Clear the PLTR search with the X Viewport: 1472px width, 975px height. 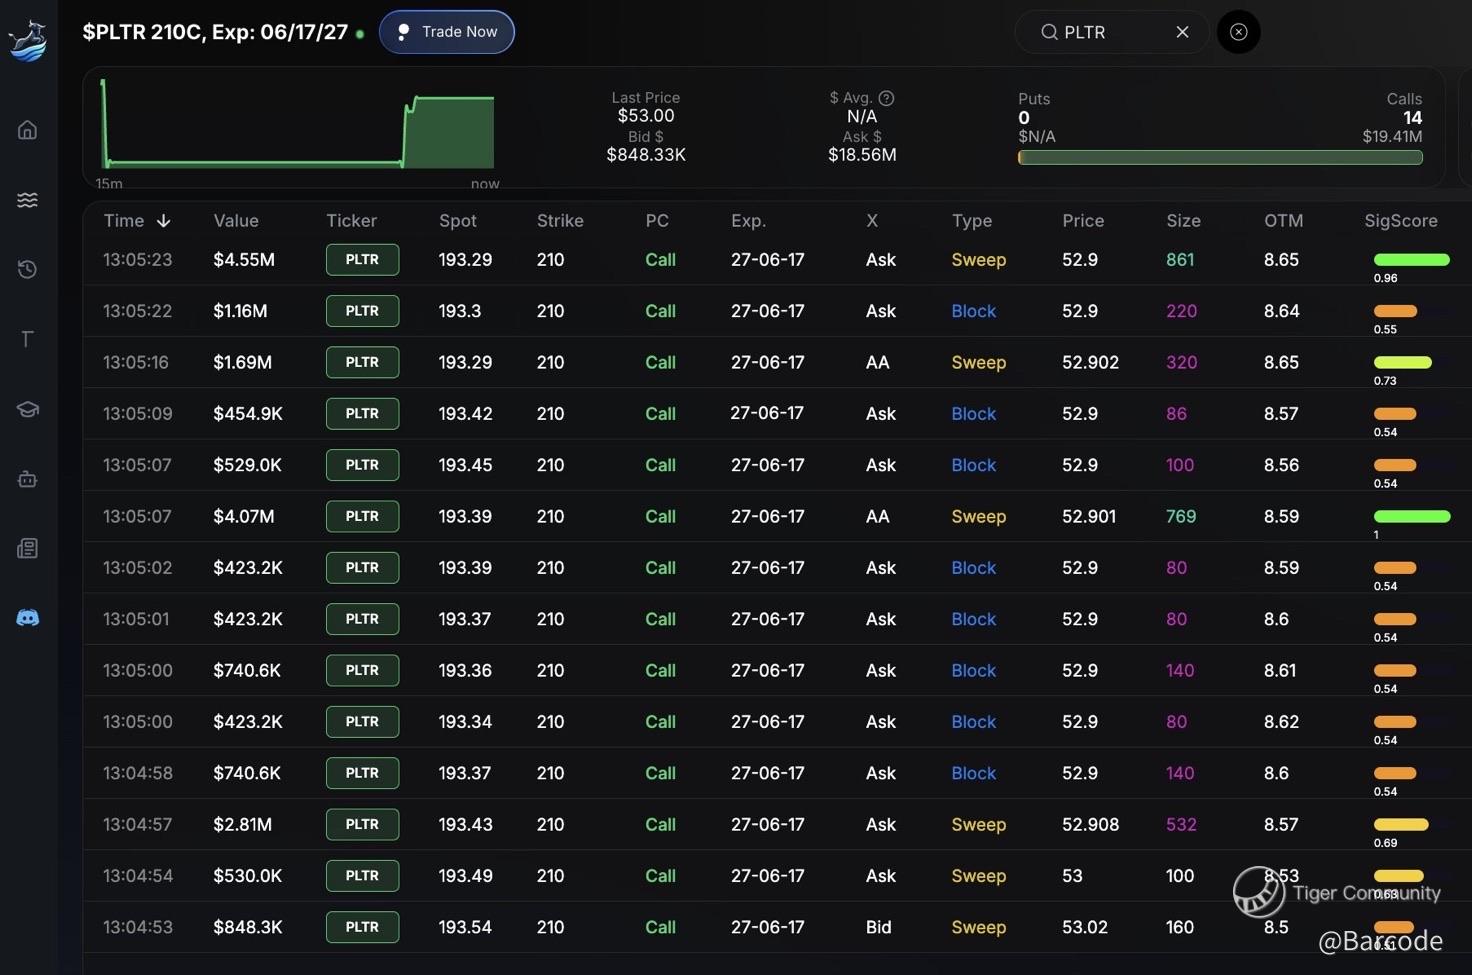click(1182, 32)
